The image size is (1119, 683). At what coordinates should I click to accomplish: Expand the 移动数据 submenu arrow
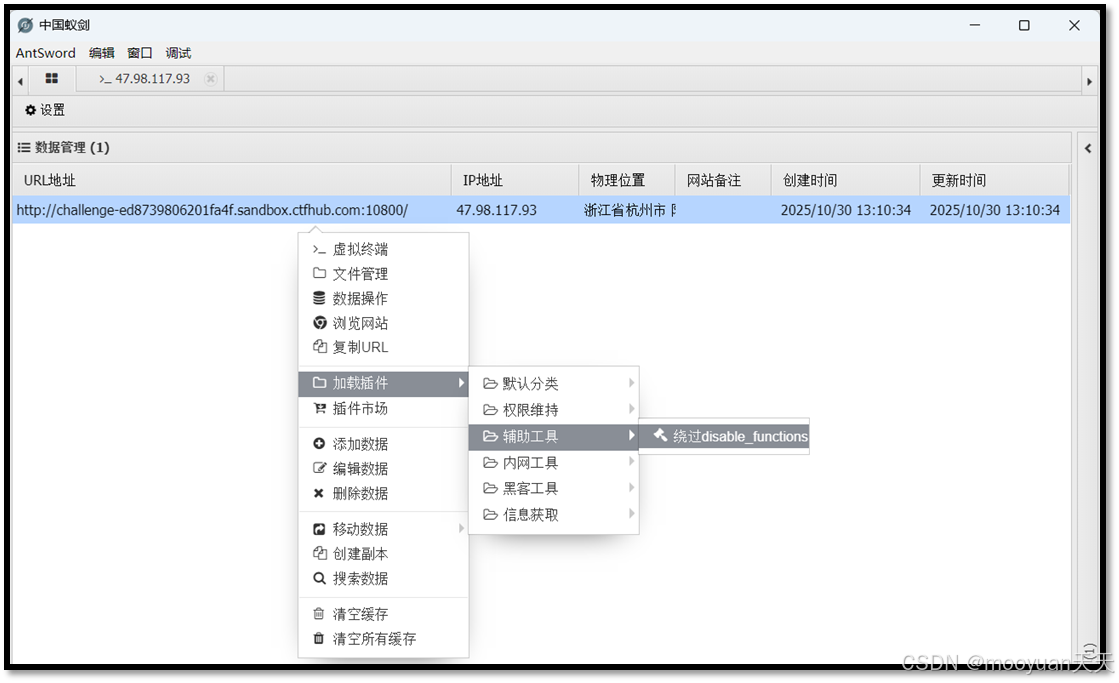[x=461, y=528]
